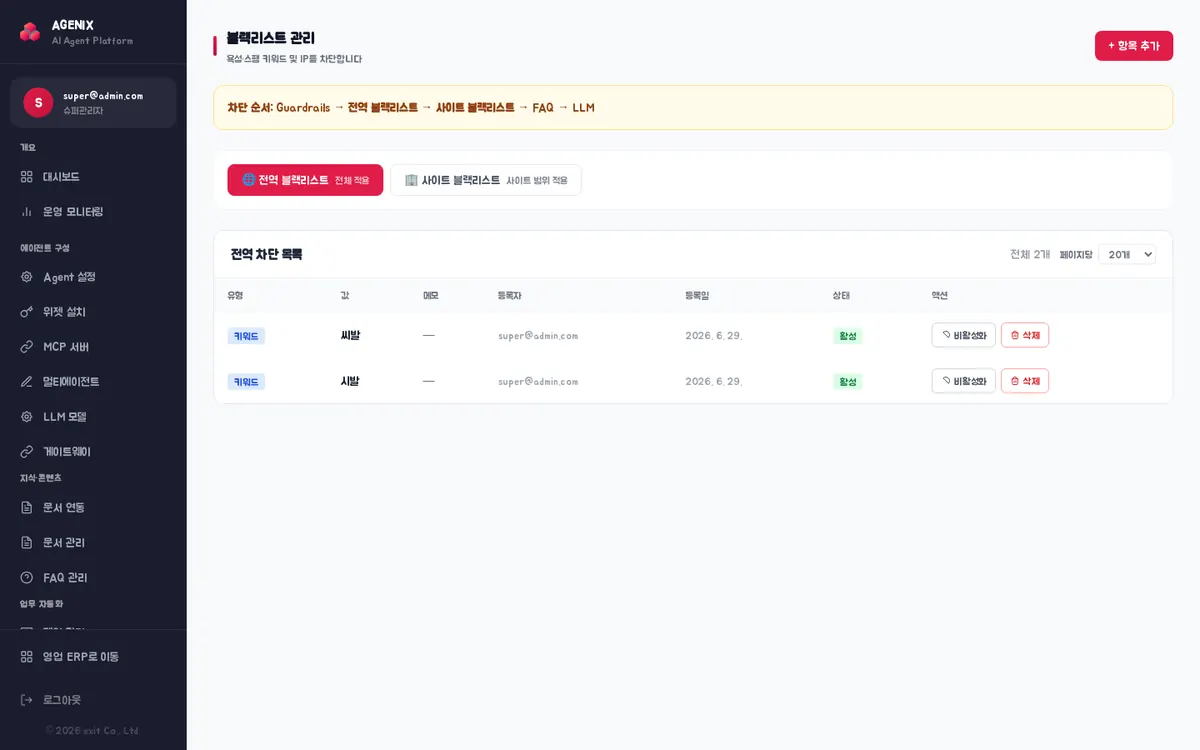The width and height of the screenshot is (1200, 750).
Task: Click the 영업 ERP로 이동 grid icon
Action: coord(27,657)
